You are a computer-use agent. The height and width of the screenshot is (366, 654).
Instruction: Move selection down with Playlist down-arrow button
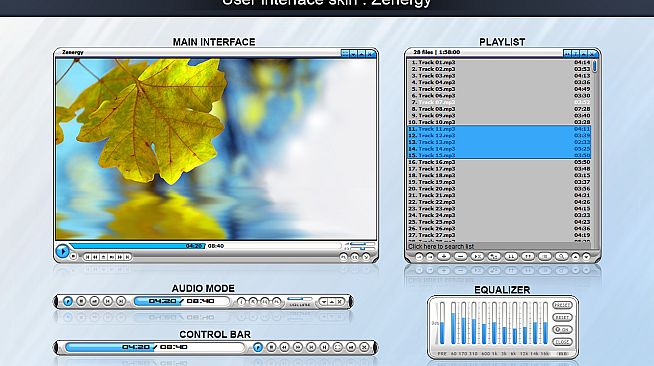coord(586,257)
